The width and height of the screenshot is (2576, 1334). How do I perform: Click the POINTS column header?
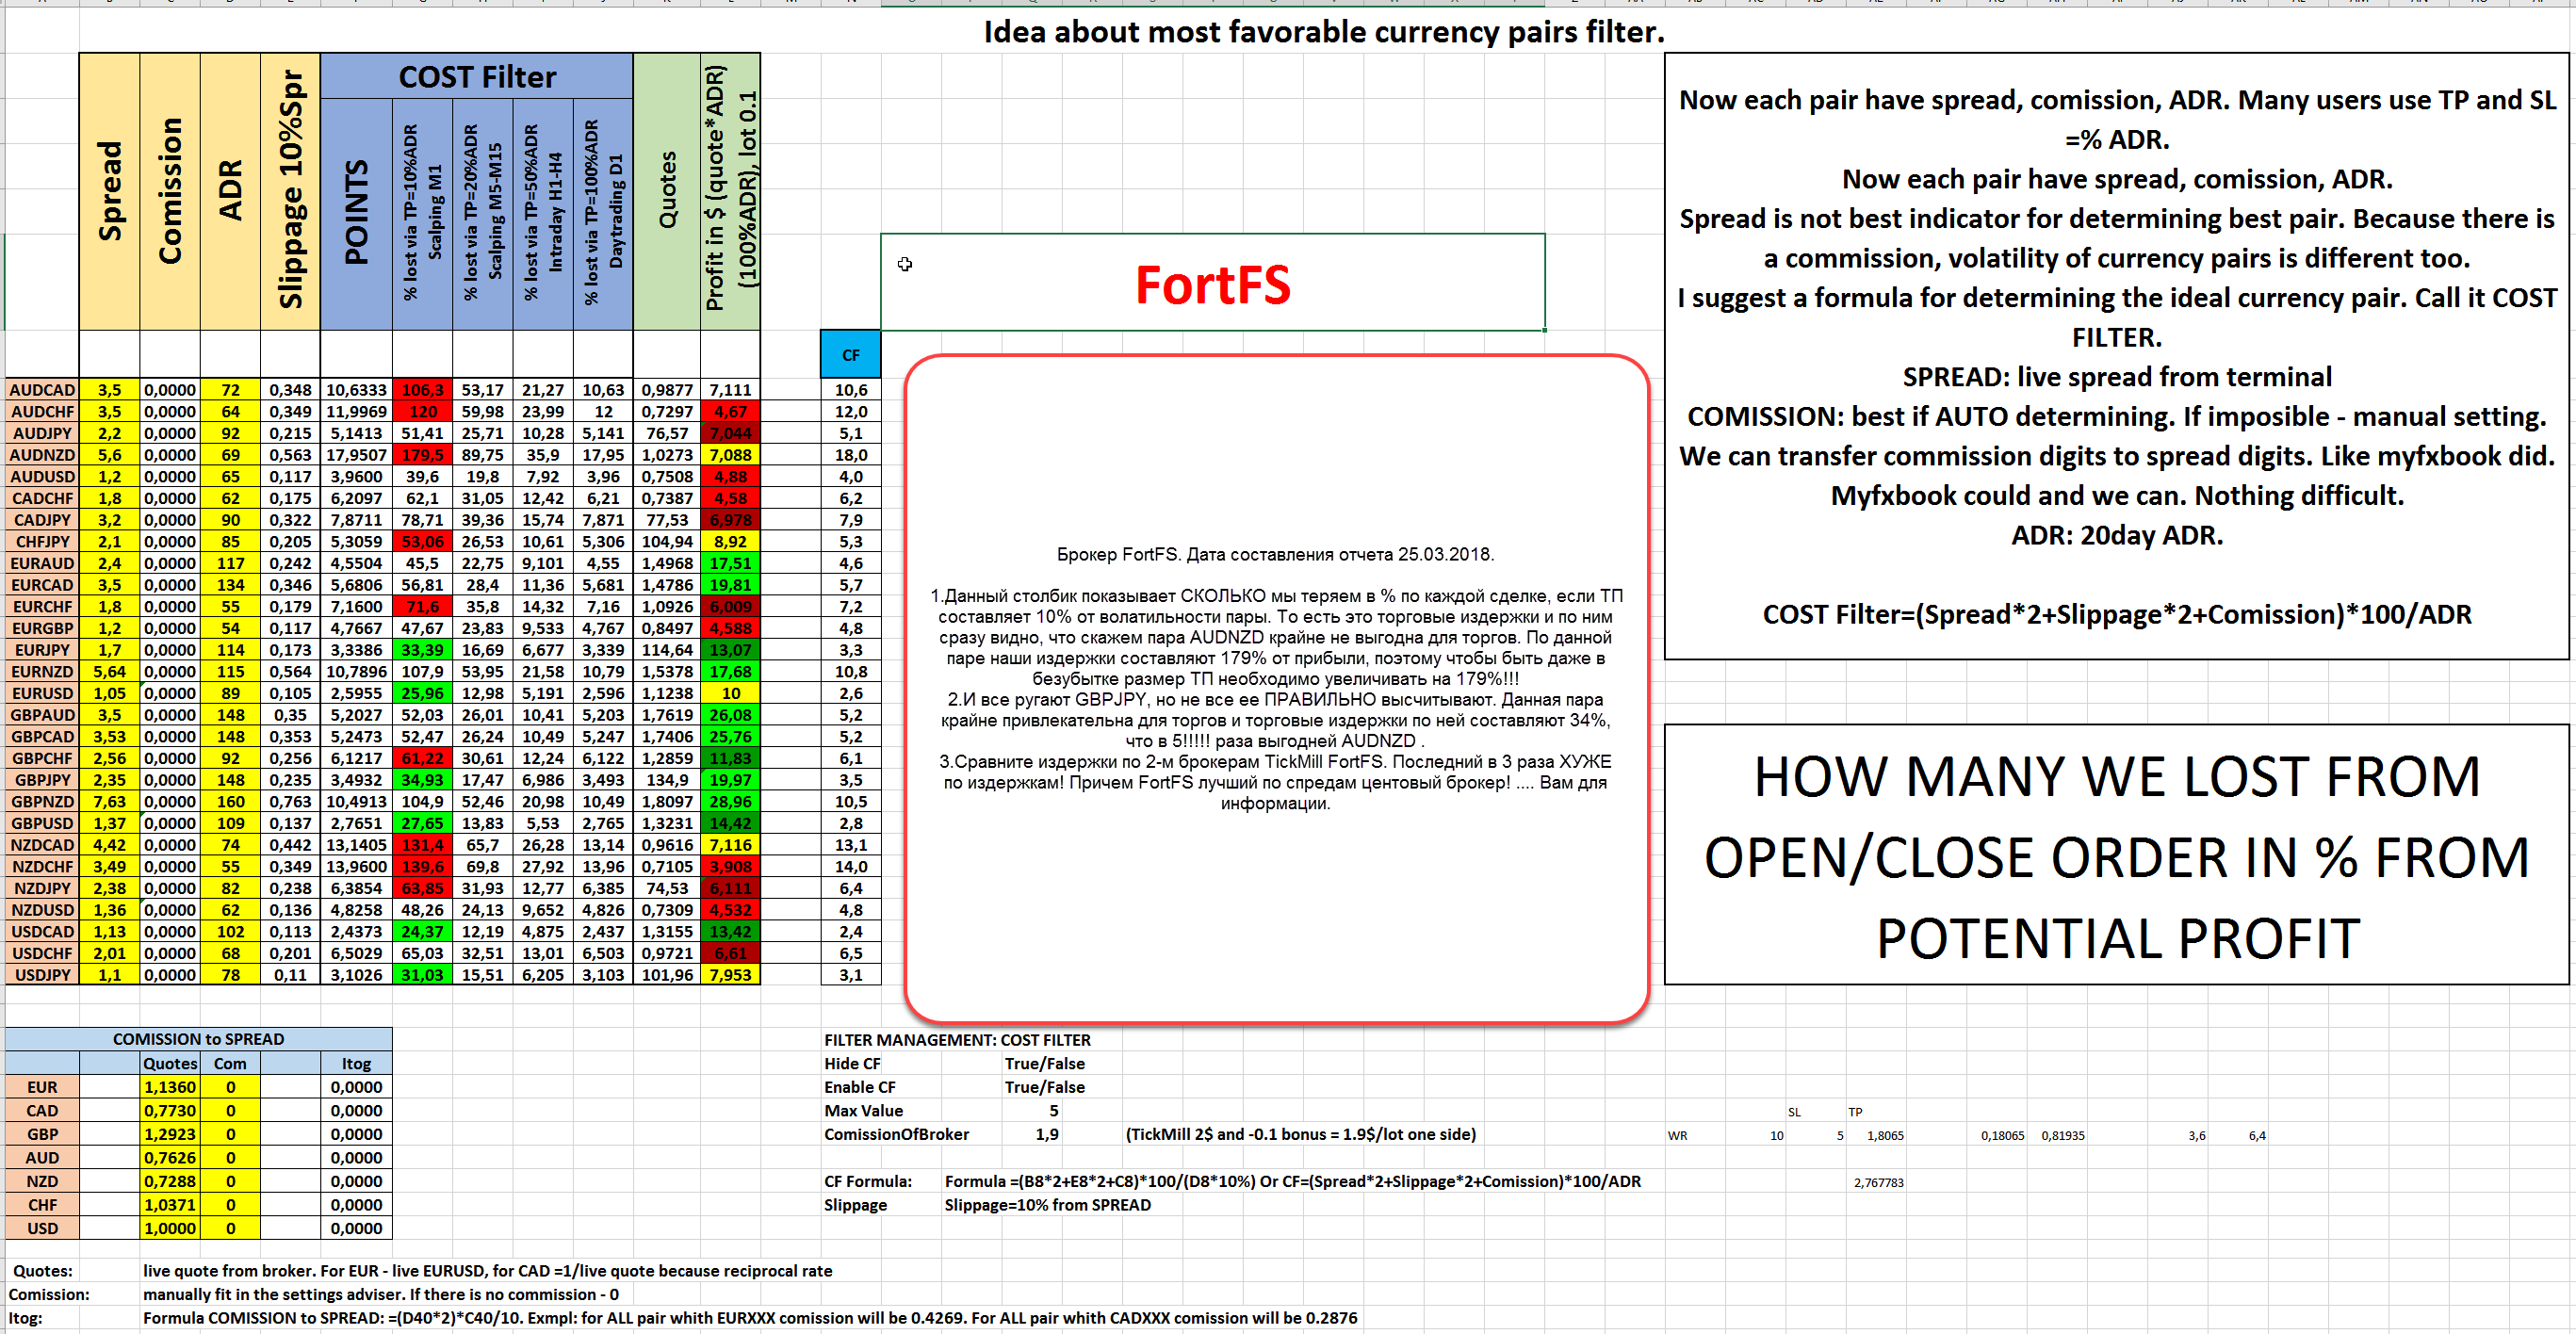tap(356, 213)
